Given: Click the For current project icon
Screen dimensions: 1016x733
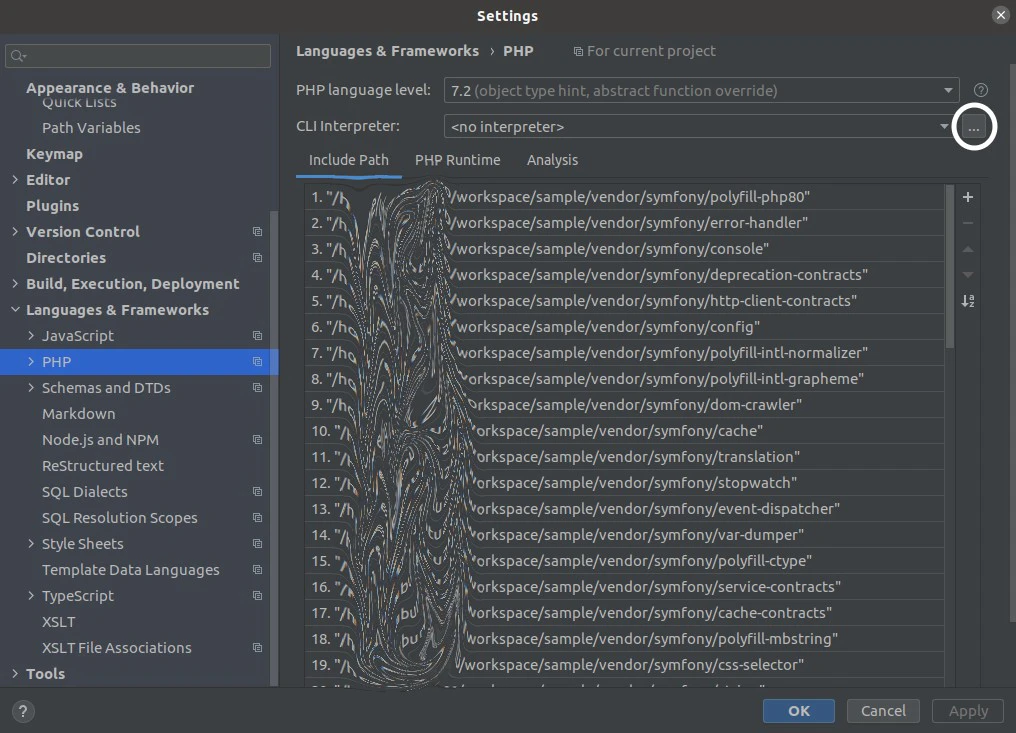Looking at the screenshot, I should pyautogui.click(x=578, y=51).
